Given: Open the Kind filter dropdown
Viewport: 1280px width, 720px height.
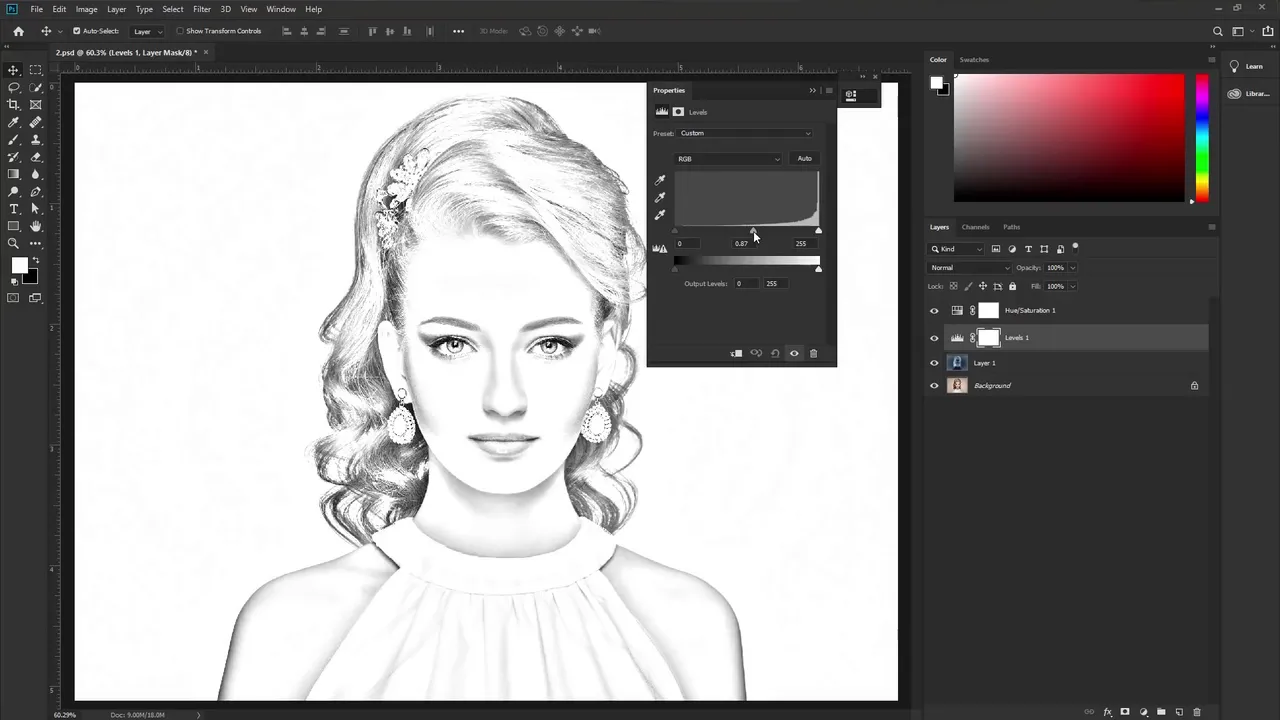Looking at the screenshot, I should pos(957,249).
